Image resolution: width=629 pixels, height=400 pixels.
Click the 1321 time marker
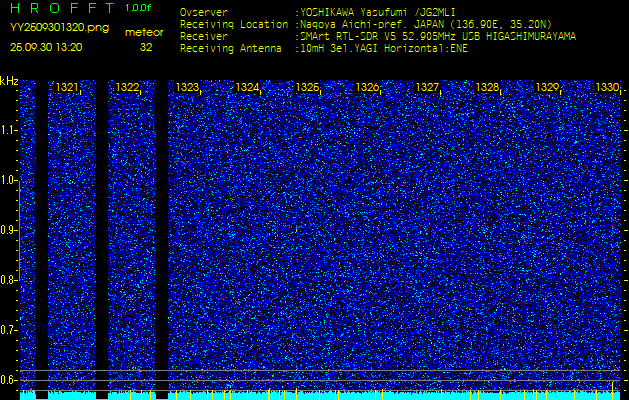(67, 87)
